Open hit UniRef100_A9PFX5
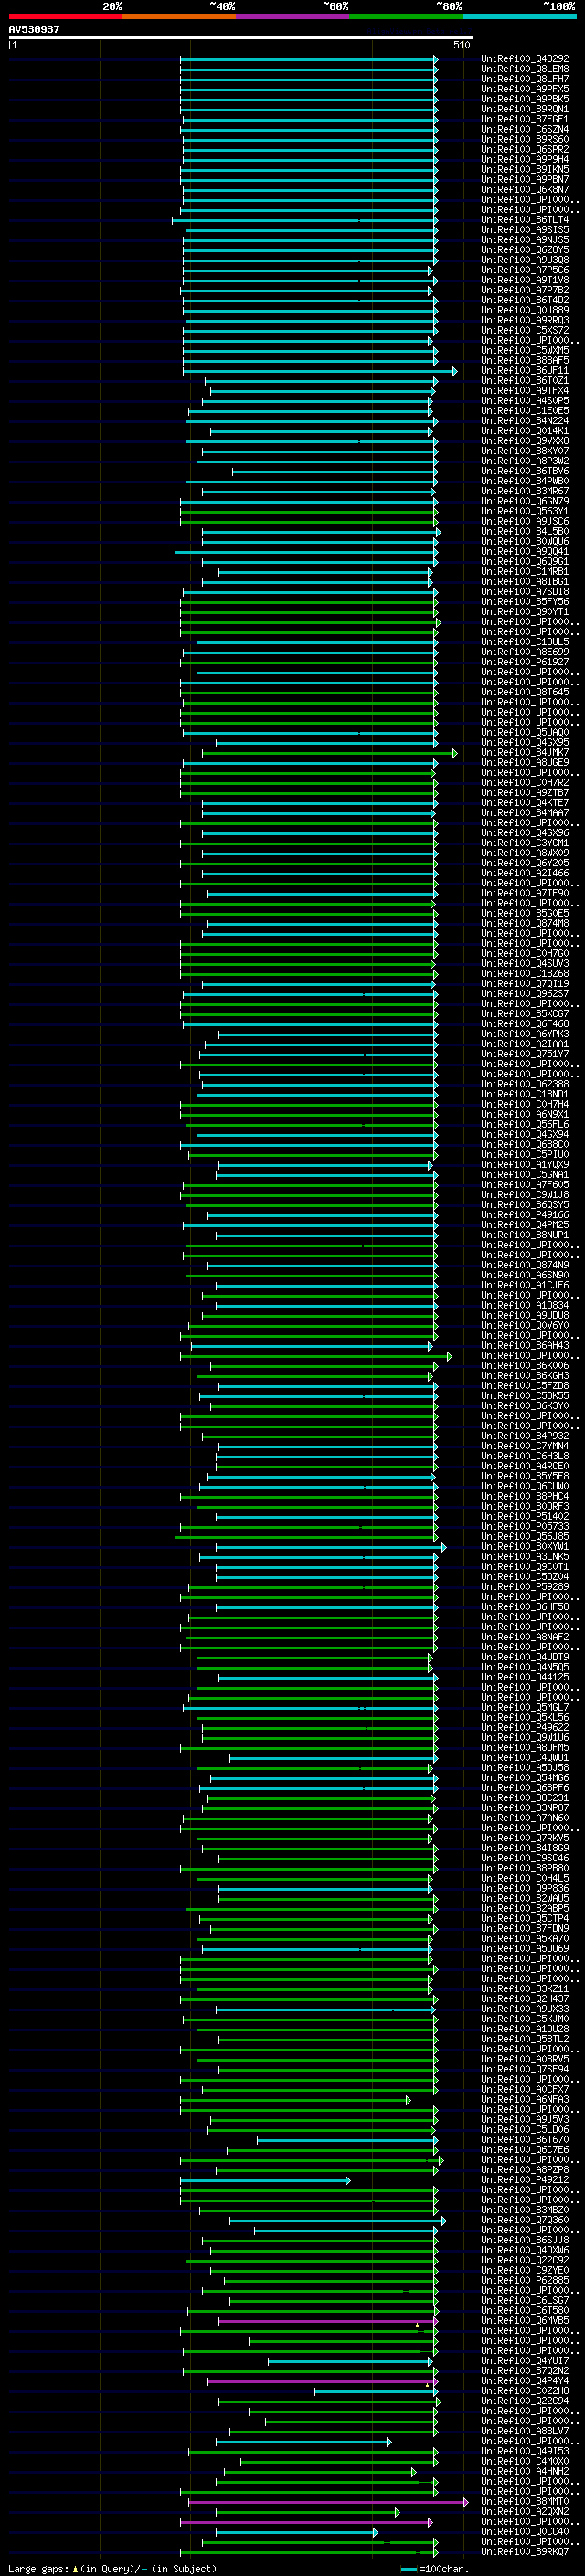The width and height of the screenshot is (585, 2576). click(x=525, y=89)
